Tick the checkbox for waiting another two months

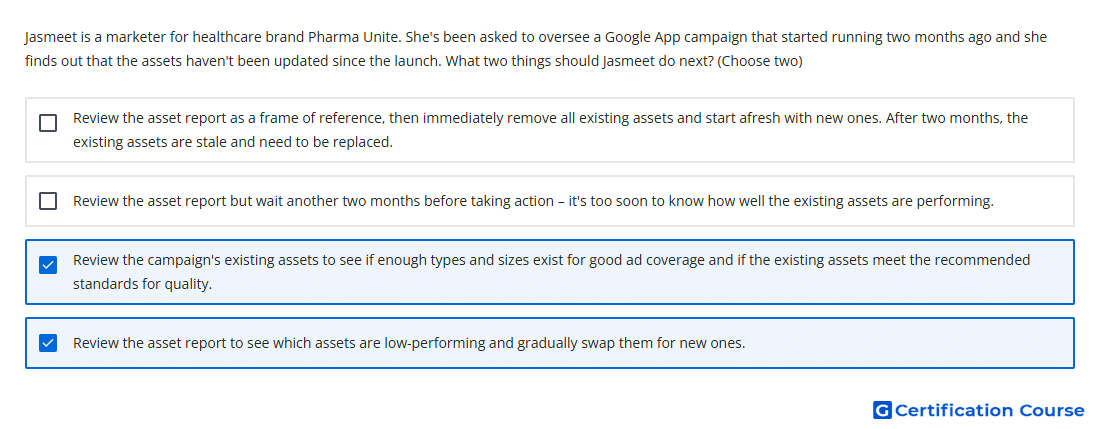tap(48, 201)
